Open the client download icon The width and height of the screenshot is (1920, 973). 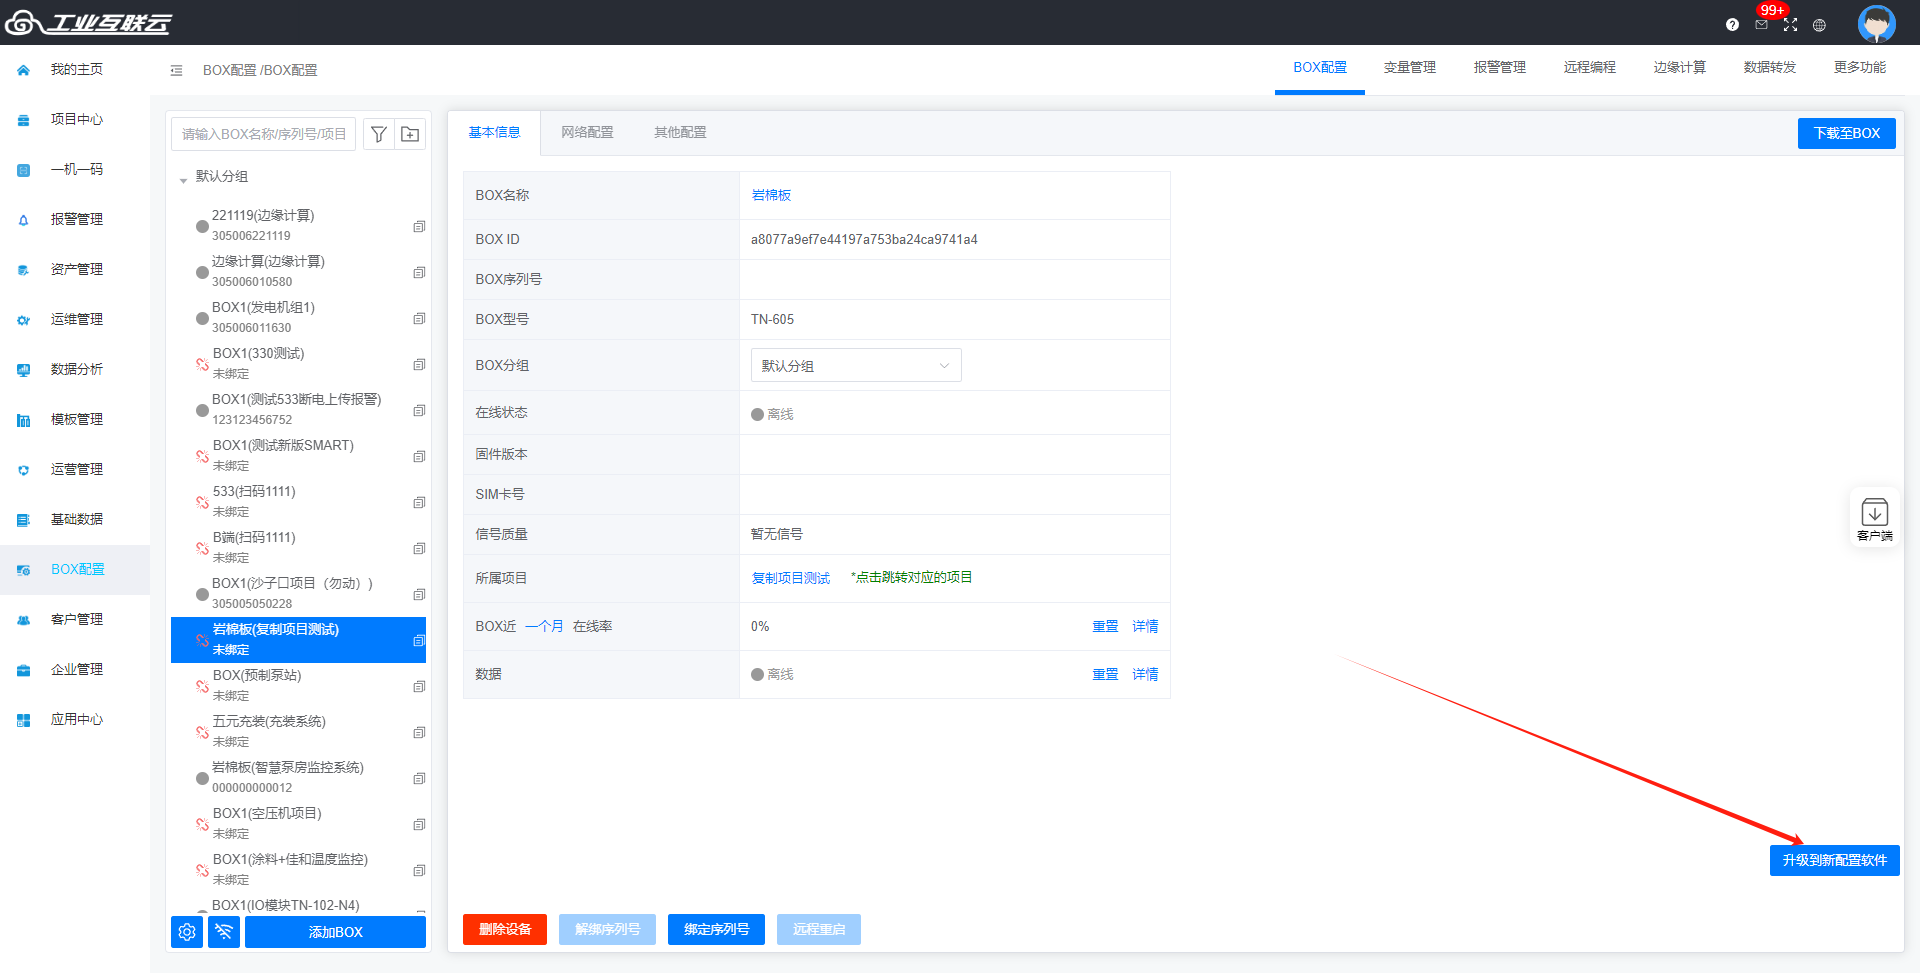(1874, 519)
